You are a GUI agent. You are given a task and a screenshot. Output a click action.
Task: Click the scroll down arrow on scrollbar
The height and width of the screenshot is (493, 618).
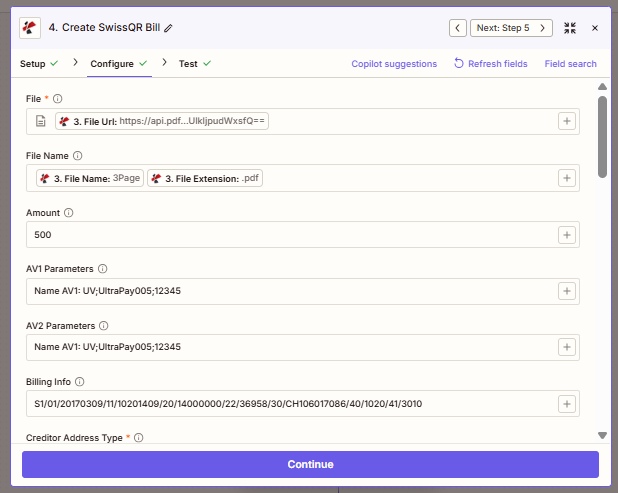click(602, 435)
